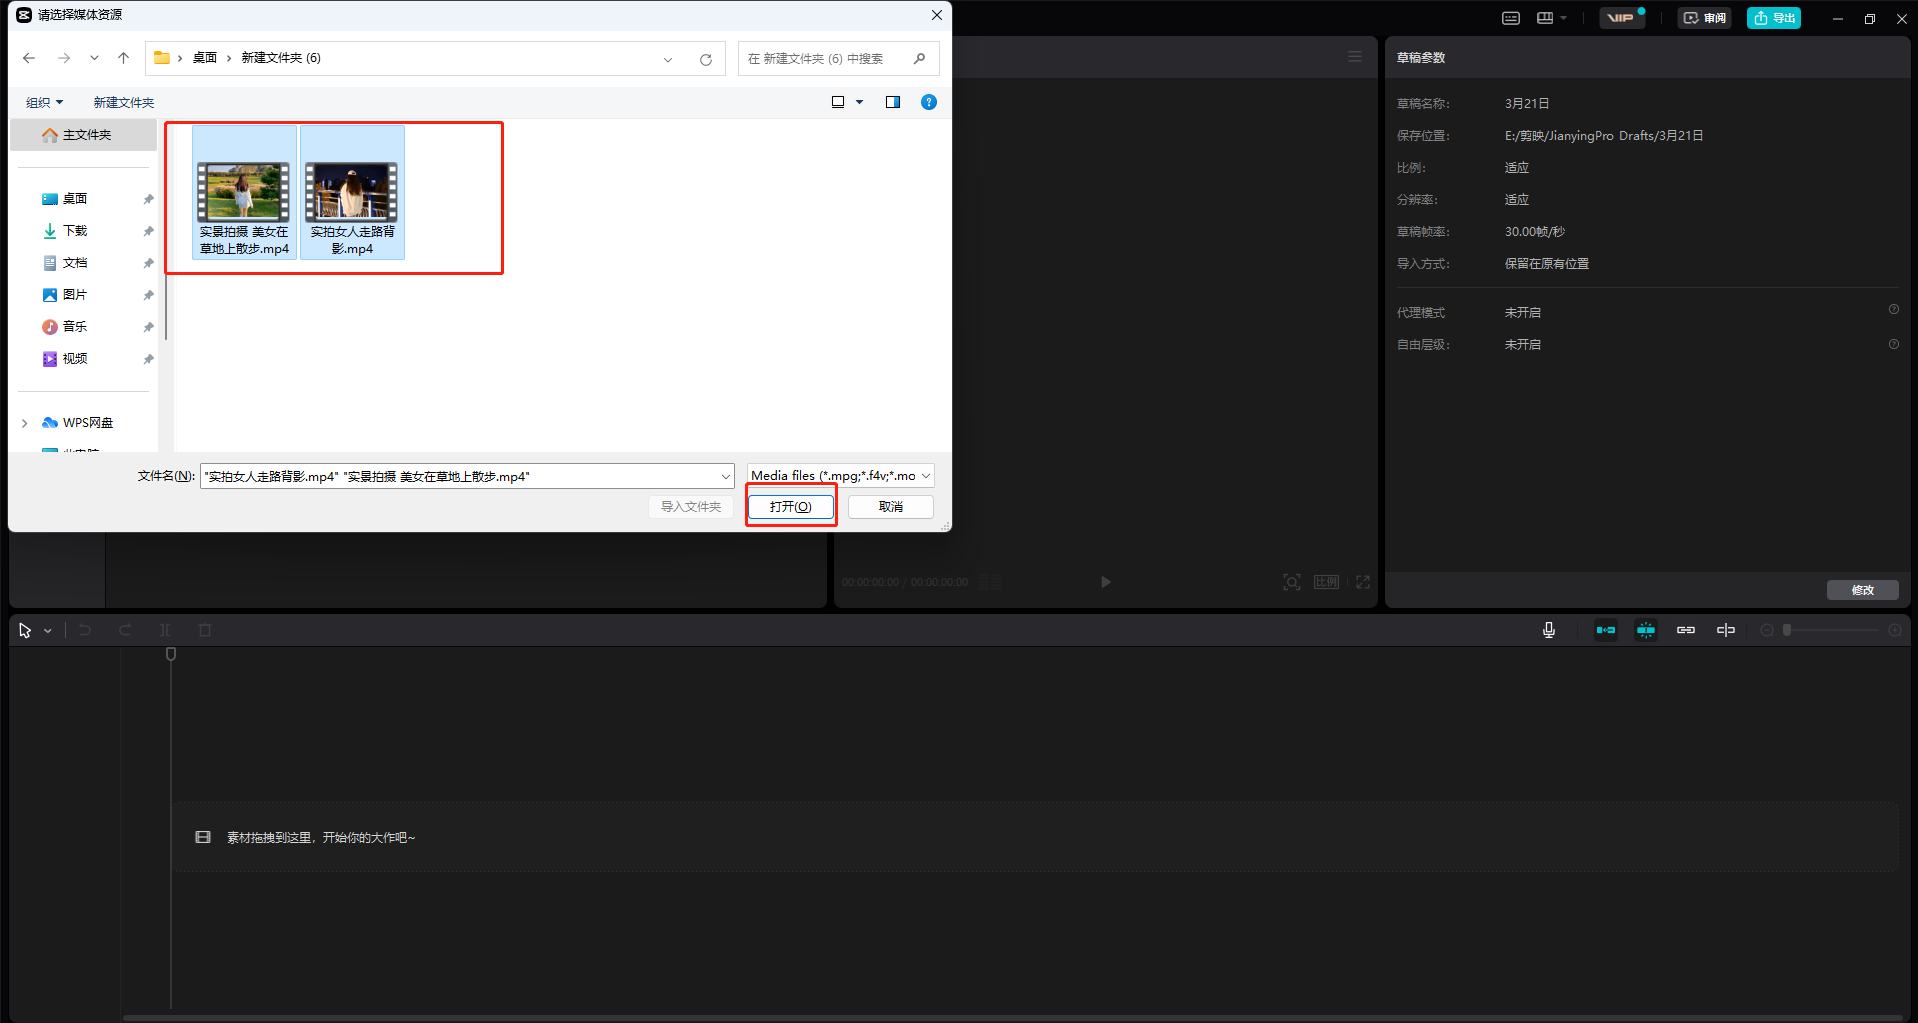Click the keyboard shortcuts icon in title bar

click(x=1511, y=18)
